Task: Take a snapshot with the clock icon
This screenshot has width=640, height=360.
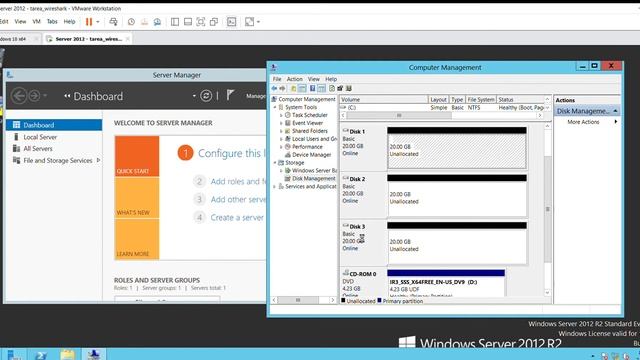Action: (131, 22)
